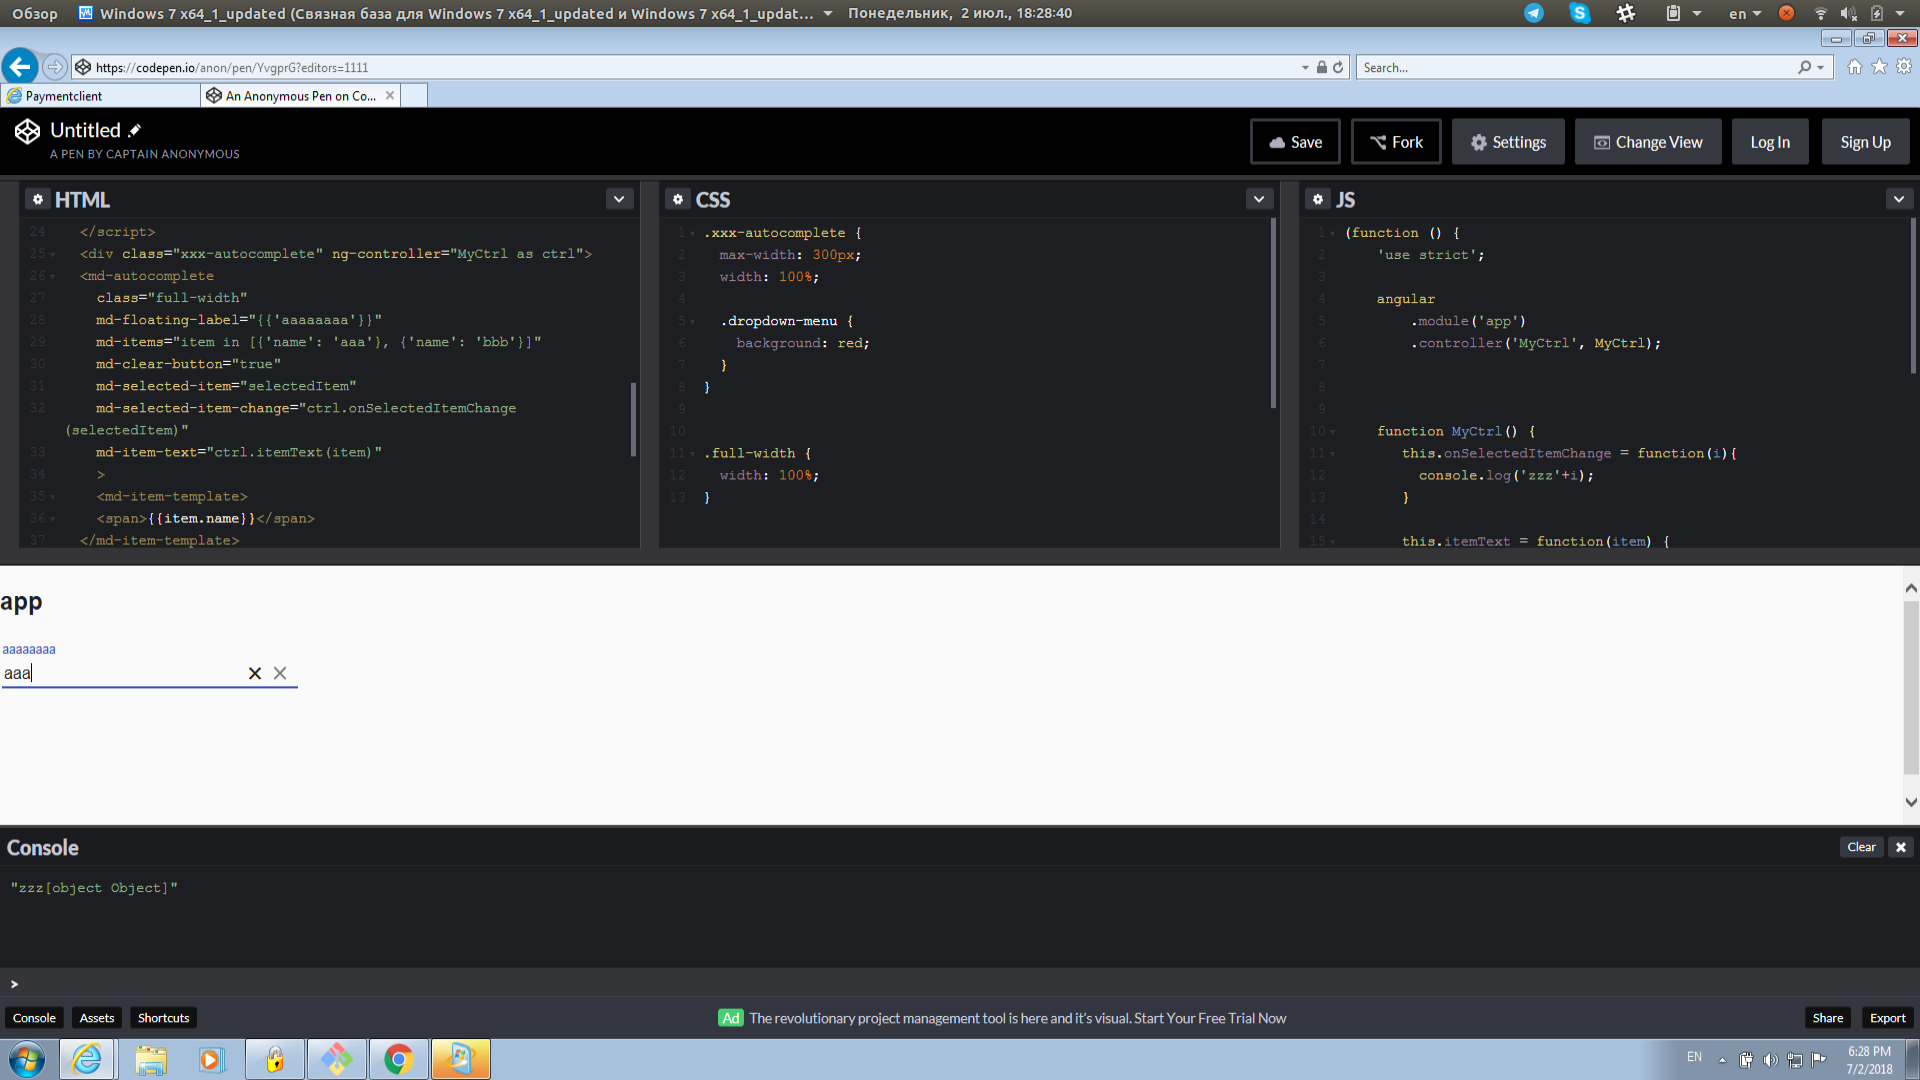Switch to the Paymentclient browser tab
This screenshot has width=1920, height=1080.
[x=64, y=96]
